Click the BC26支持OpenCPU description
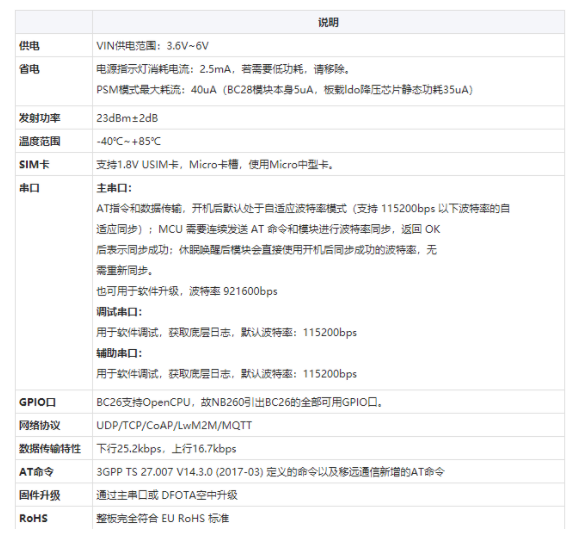This screenshot has width=576, height=553. pos(240,402)
